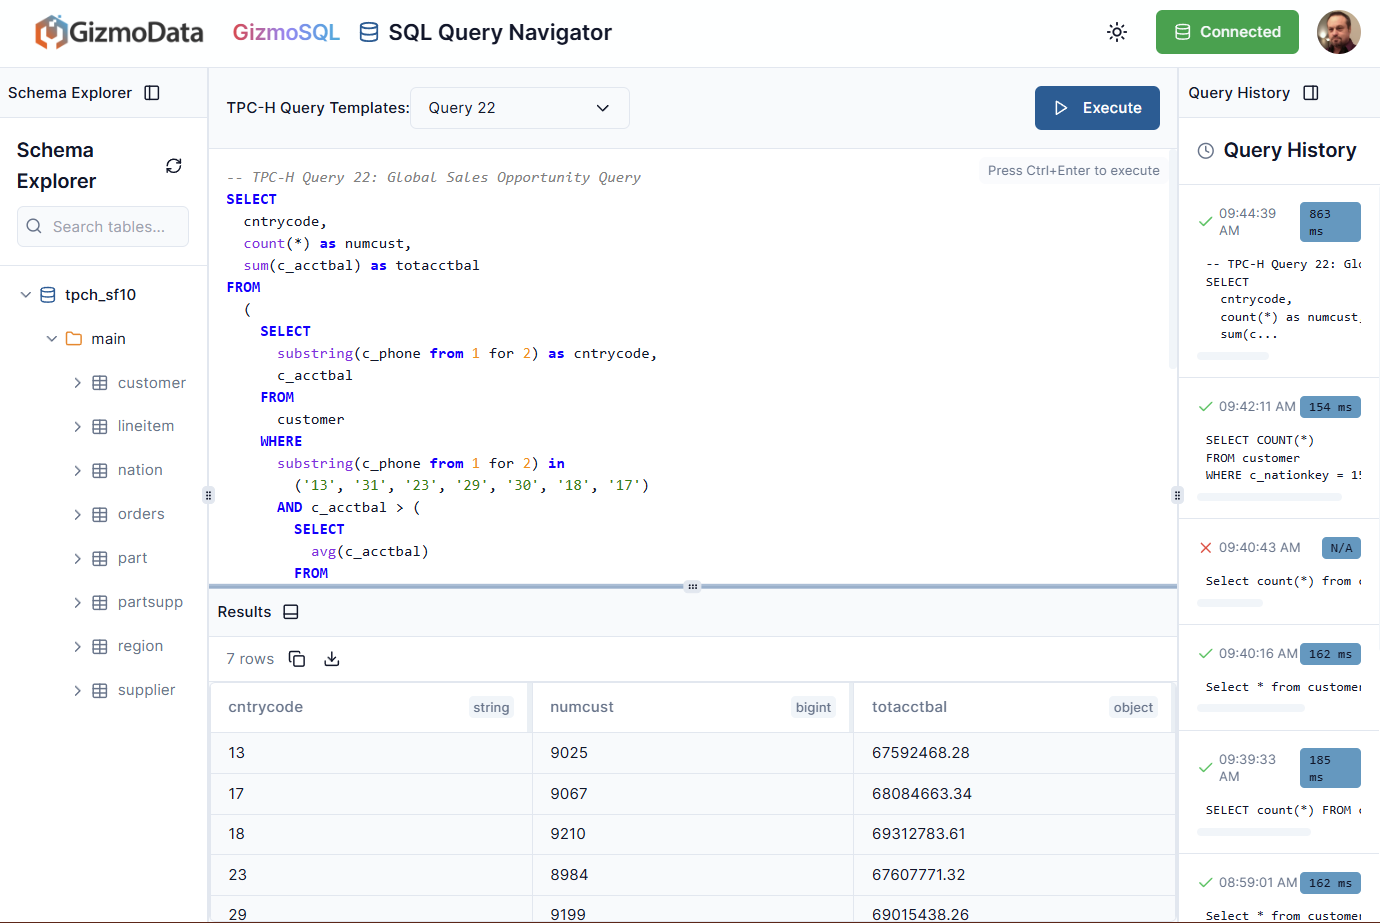Collapse the main schema folder
This screenshot has width=1380, height=923.
tap(51, 338)
